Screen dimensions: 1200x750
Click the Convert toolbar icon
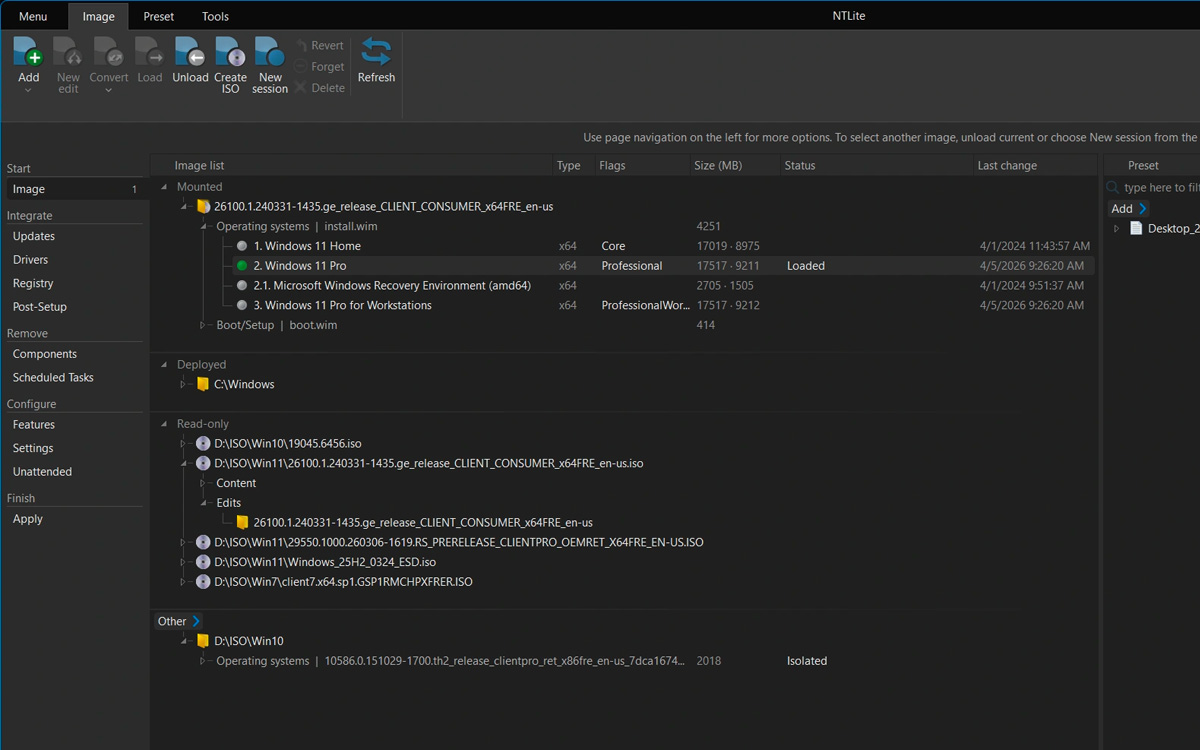pos(108,52)
